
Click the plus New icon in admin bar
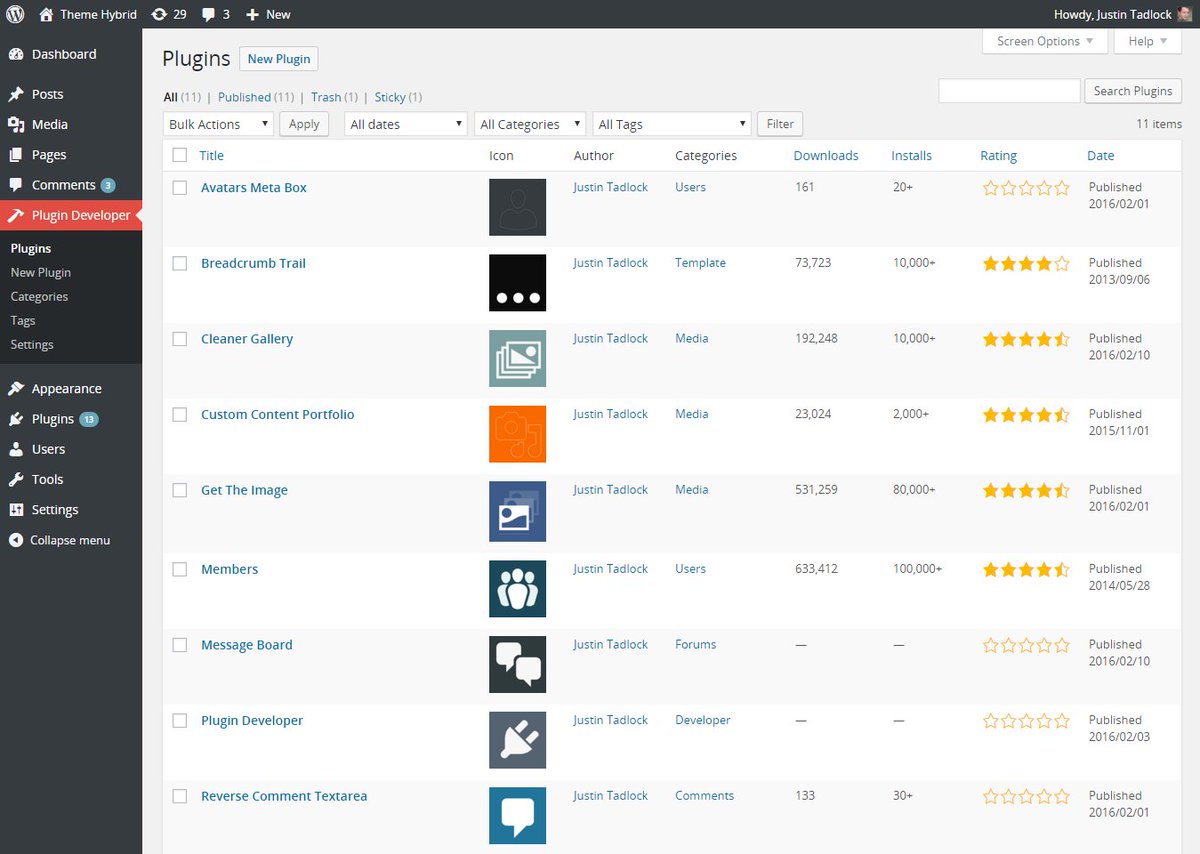pos(252,14)
